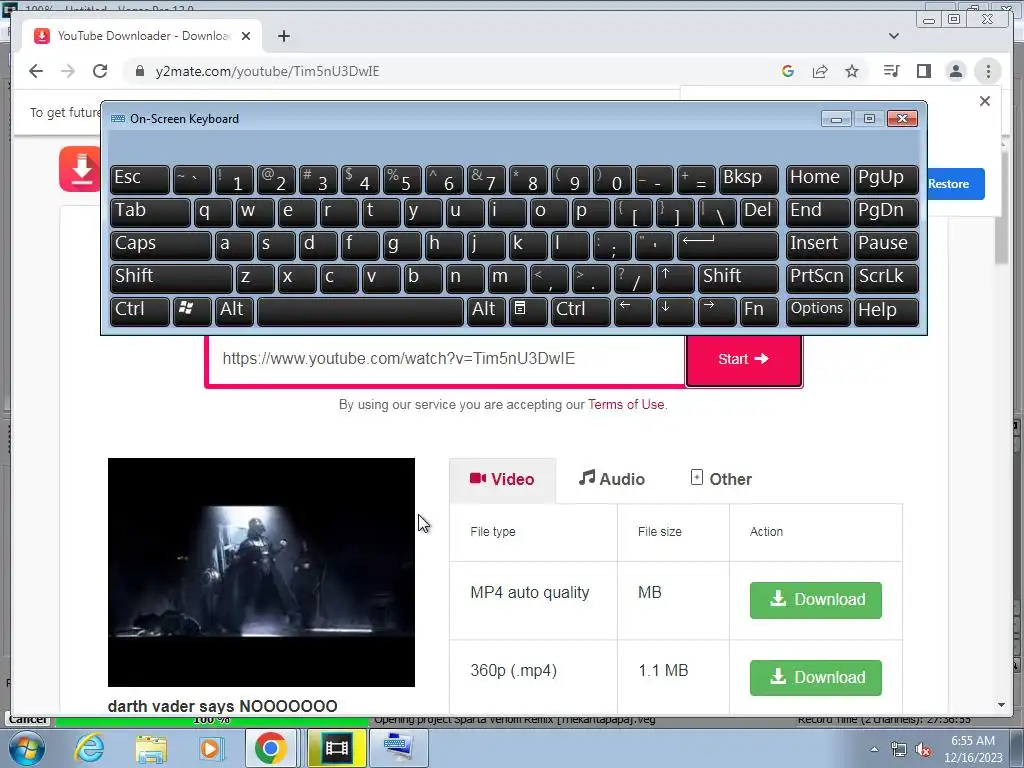Viewport: 1024px width, 768px height.
Task: Click the spacebar on On-Screen Keyboard
Action: click(x=360, y=311)
